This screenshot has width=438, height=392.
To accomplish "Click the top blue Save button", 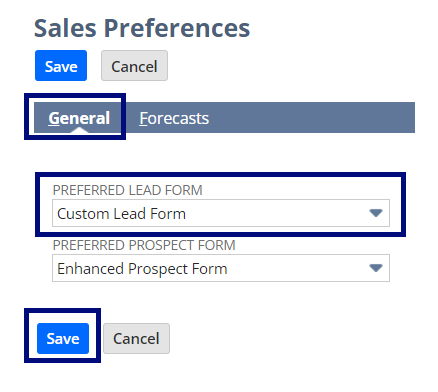I will point(61,66).
